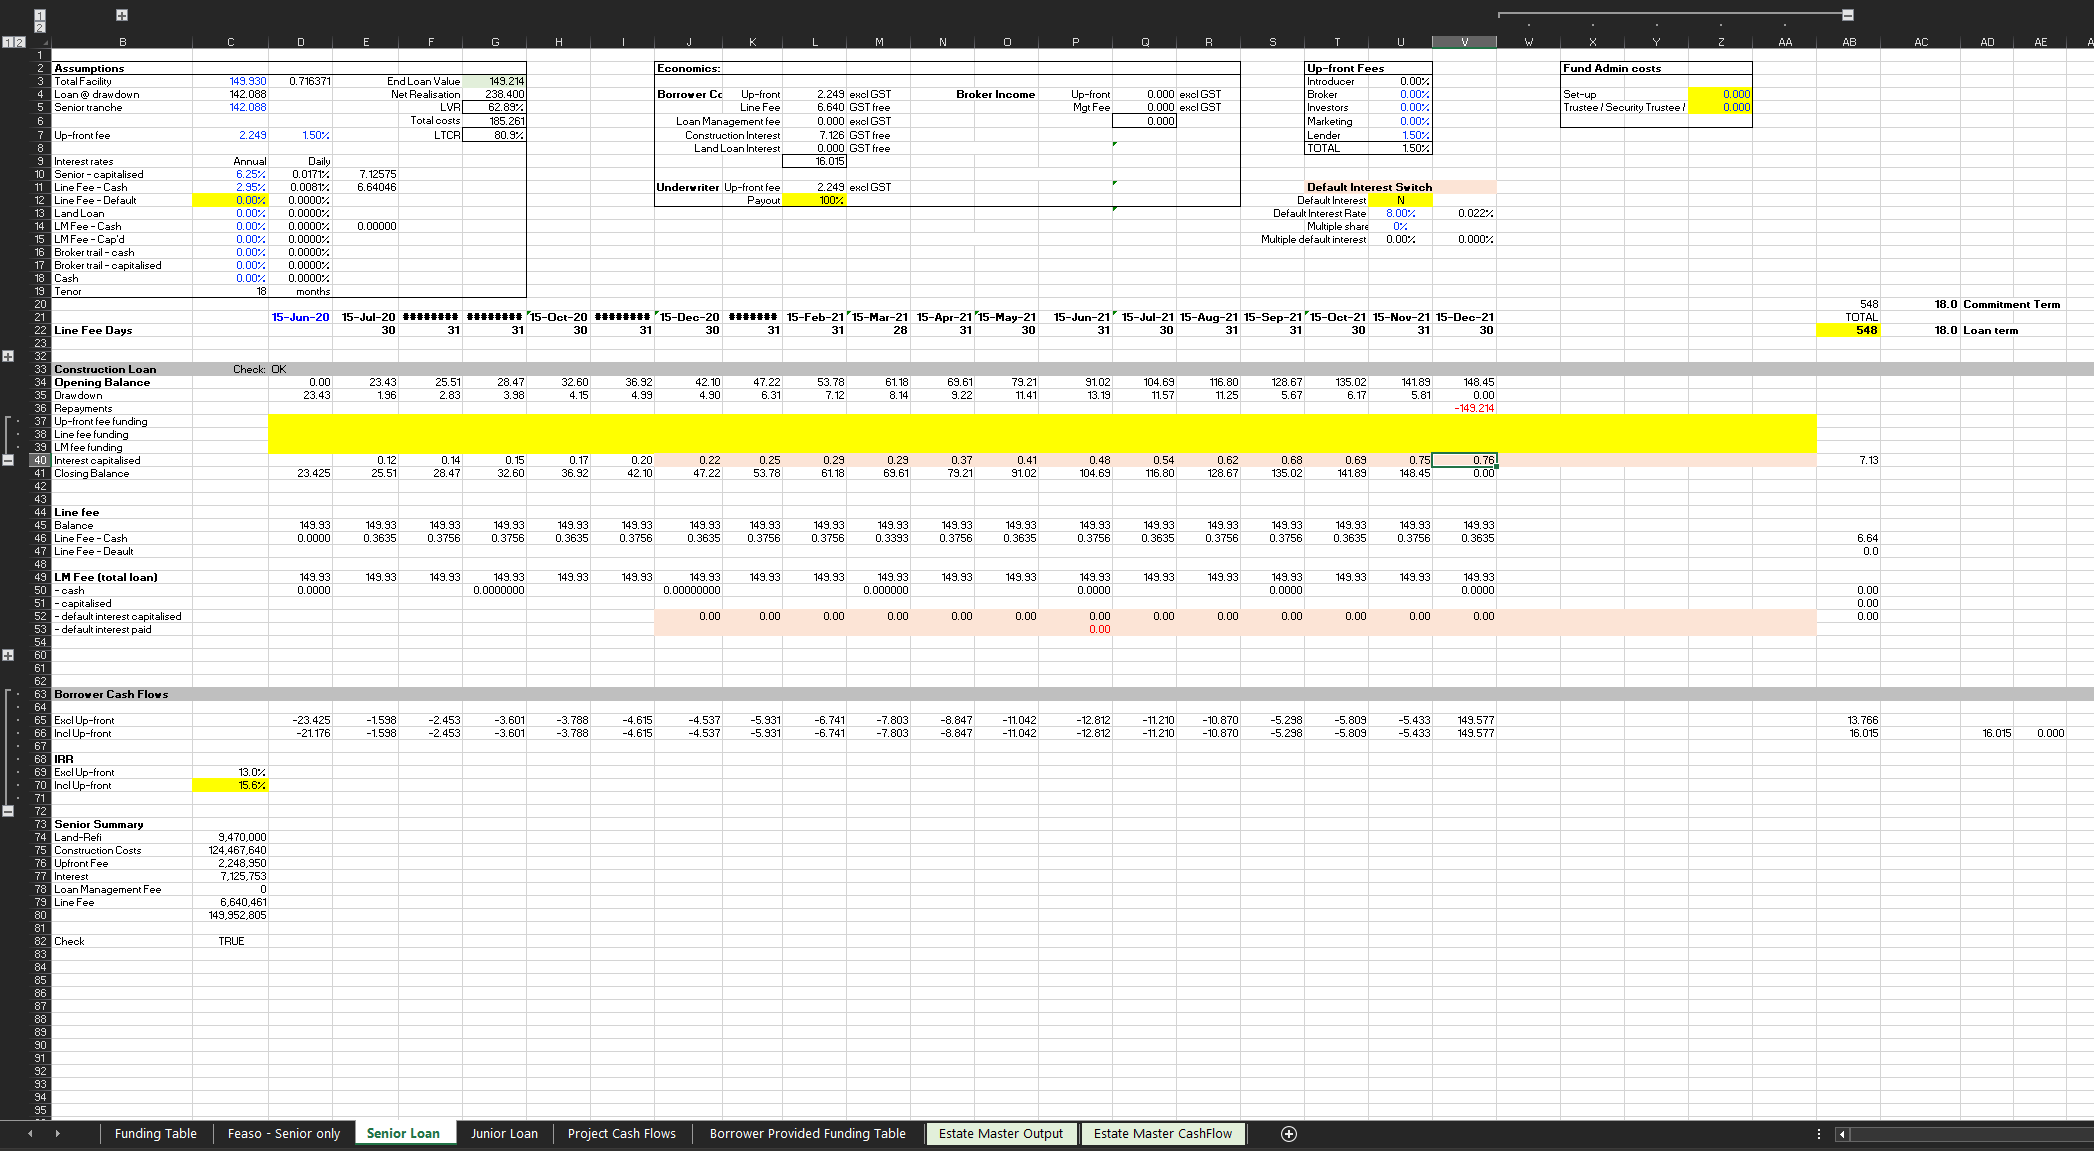Switch to Feaso - Senior only tab
This screenshot has height=1151, width=2094.
pyautogui.click(x=284, y=1133)
